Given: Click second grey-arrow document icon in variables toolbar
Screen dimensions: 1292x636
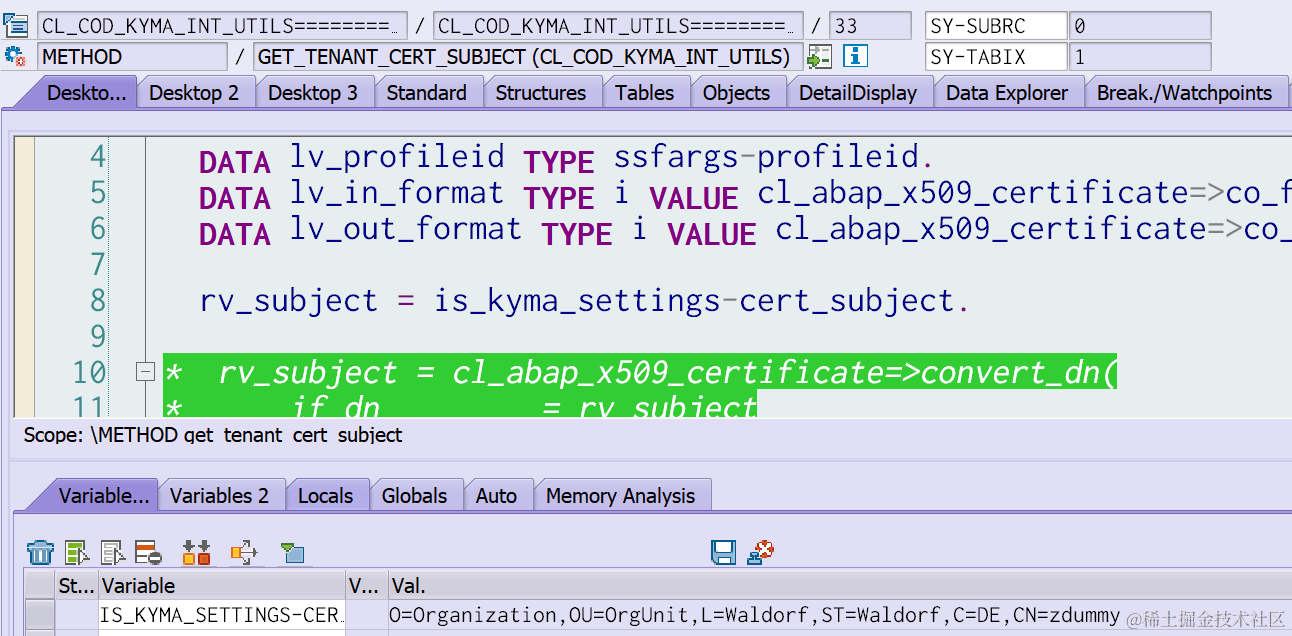Looking at the screenshot, I should tap(113, 552).
